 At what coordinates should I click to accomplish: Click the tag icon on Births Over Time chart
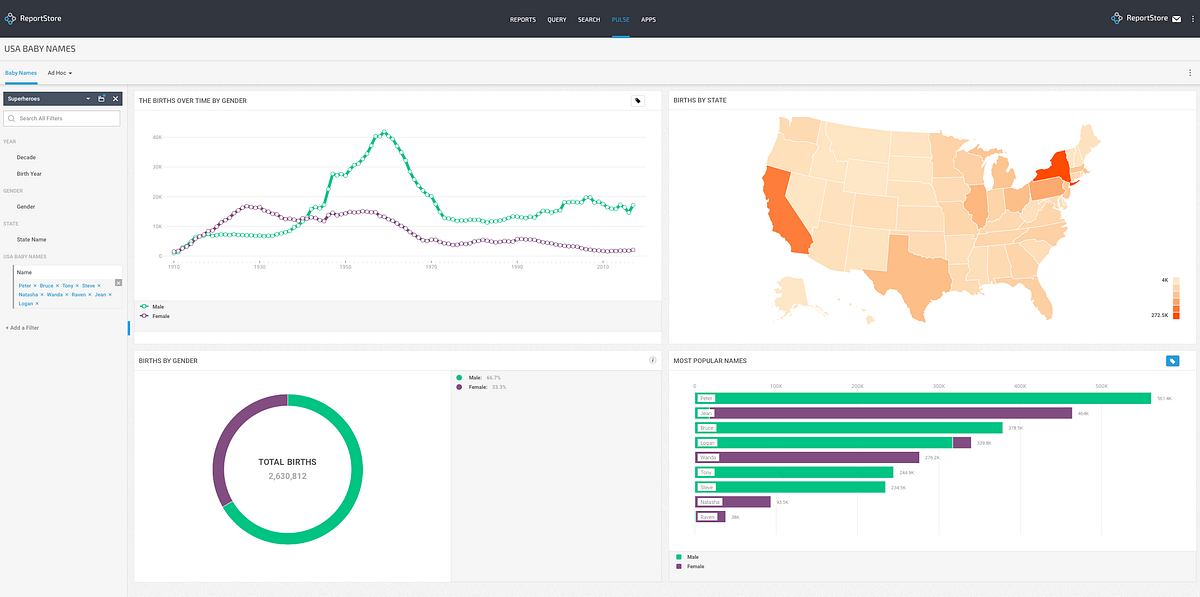(637, 101)
